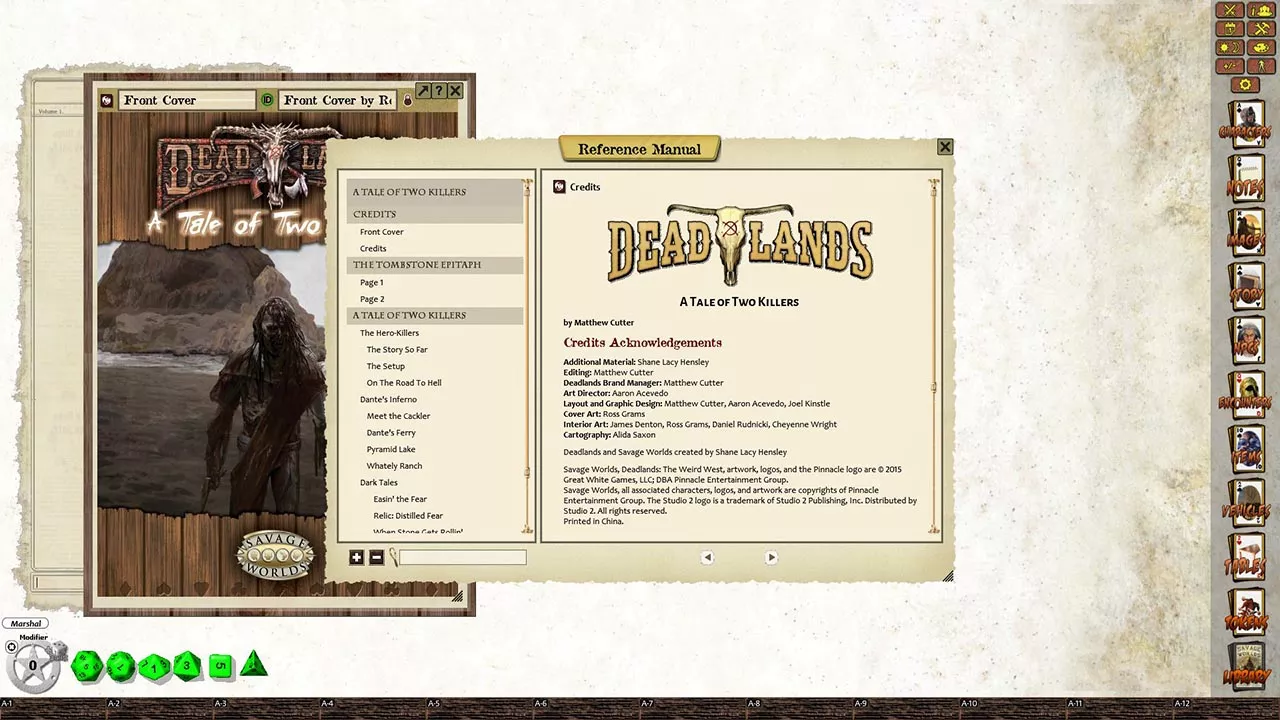1280x720 pixels.
Task: Open Dante's Inferno entry
Action: click(388, 399)
